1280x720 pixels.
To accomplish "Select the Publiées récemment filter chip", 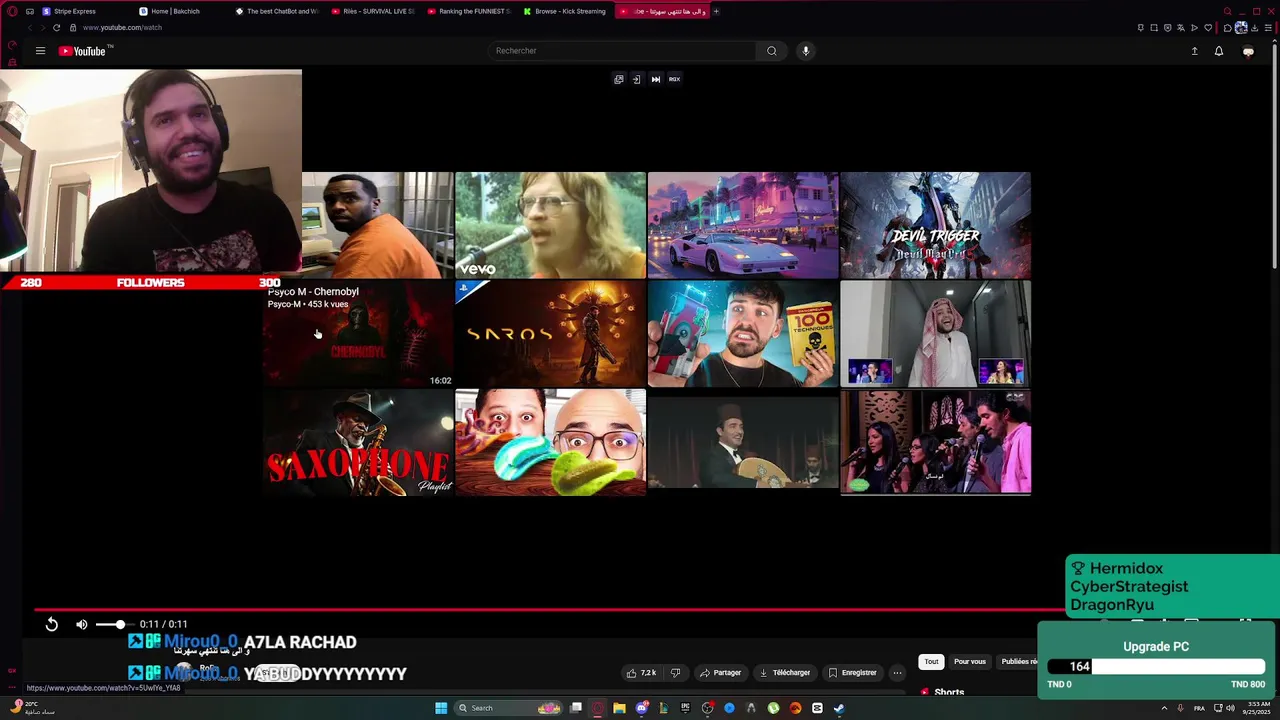I will click(1019, 662).
